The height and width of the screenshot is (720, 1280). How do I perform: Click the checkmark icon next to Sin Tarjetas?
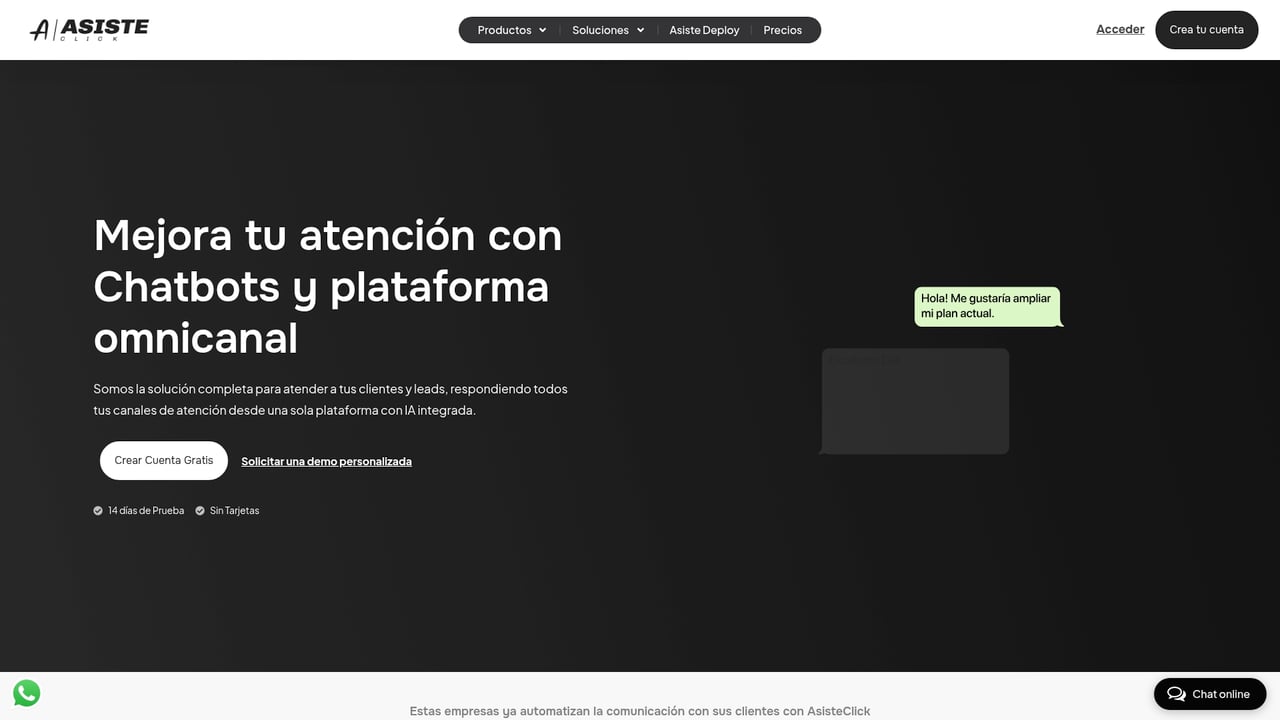pyautogui.click(x=199, y=510)
